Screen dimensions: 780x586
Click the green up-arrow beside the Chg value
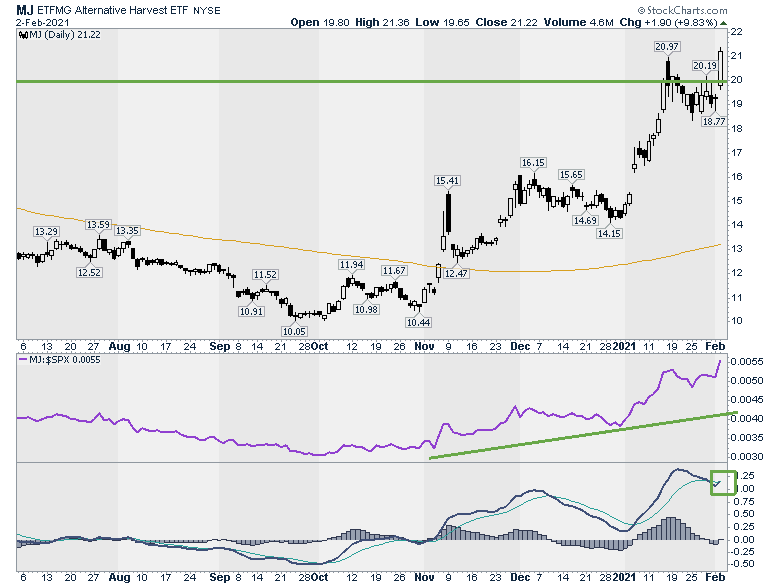coord(723,23)
